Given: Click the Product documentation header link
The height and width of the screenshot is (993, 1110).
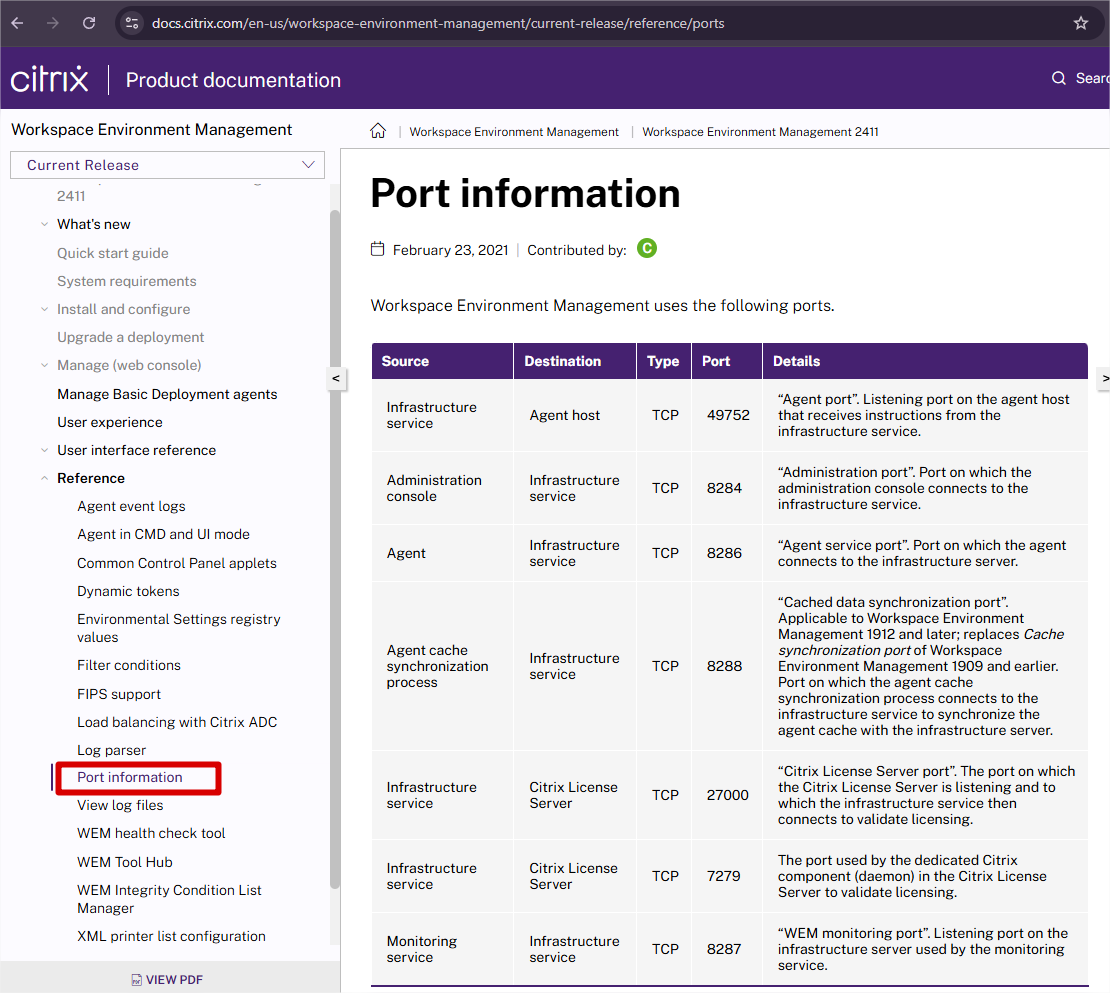Looking at the screenshot, I should [x=233, y=80].
